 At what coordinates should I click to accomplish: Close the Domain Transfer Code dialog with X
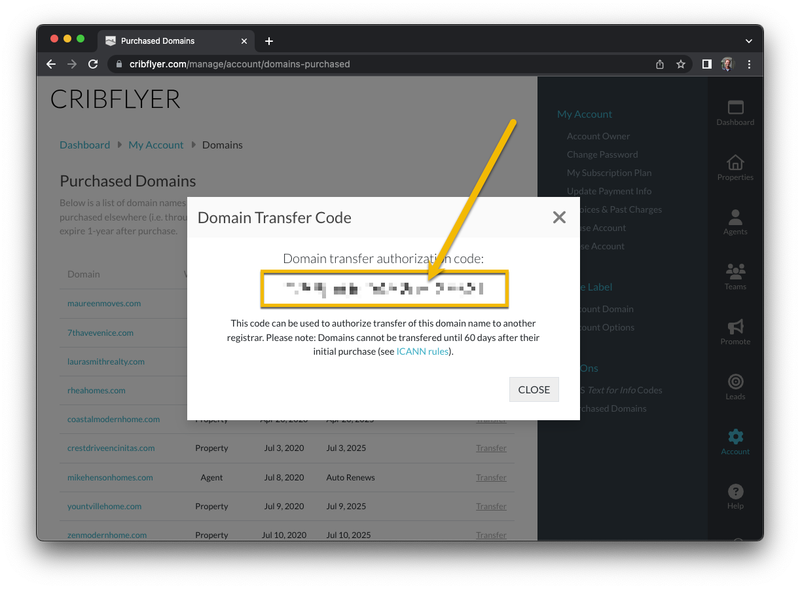click(559, 217)
